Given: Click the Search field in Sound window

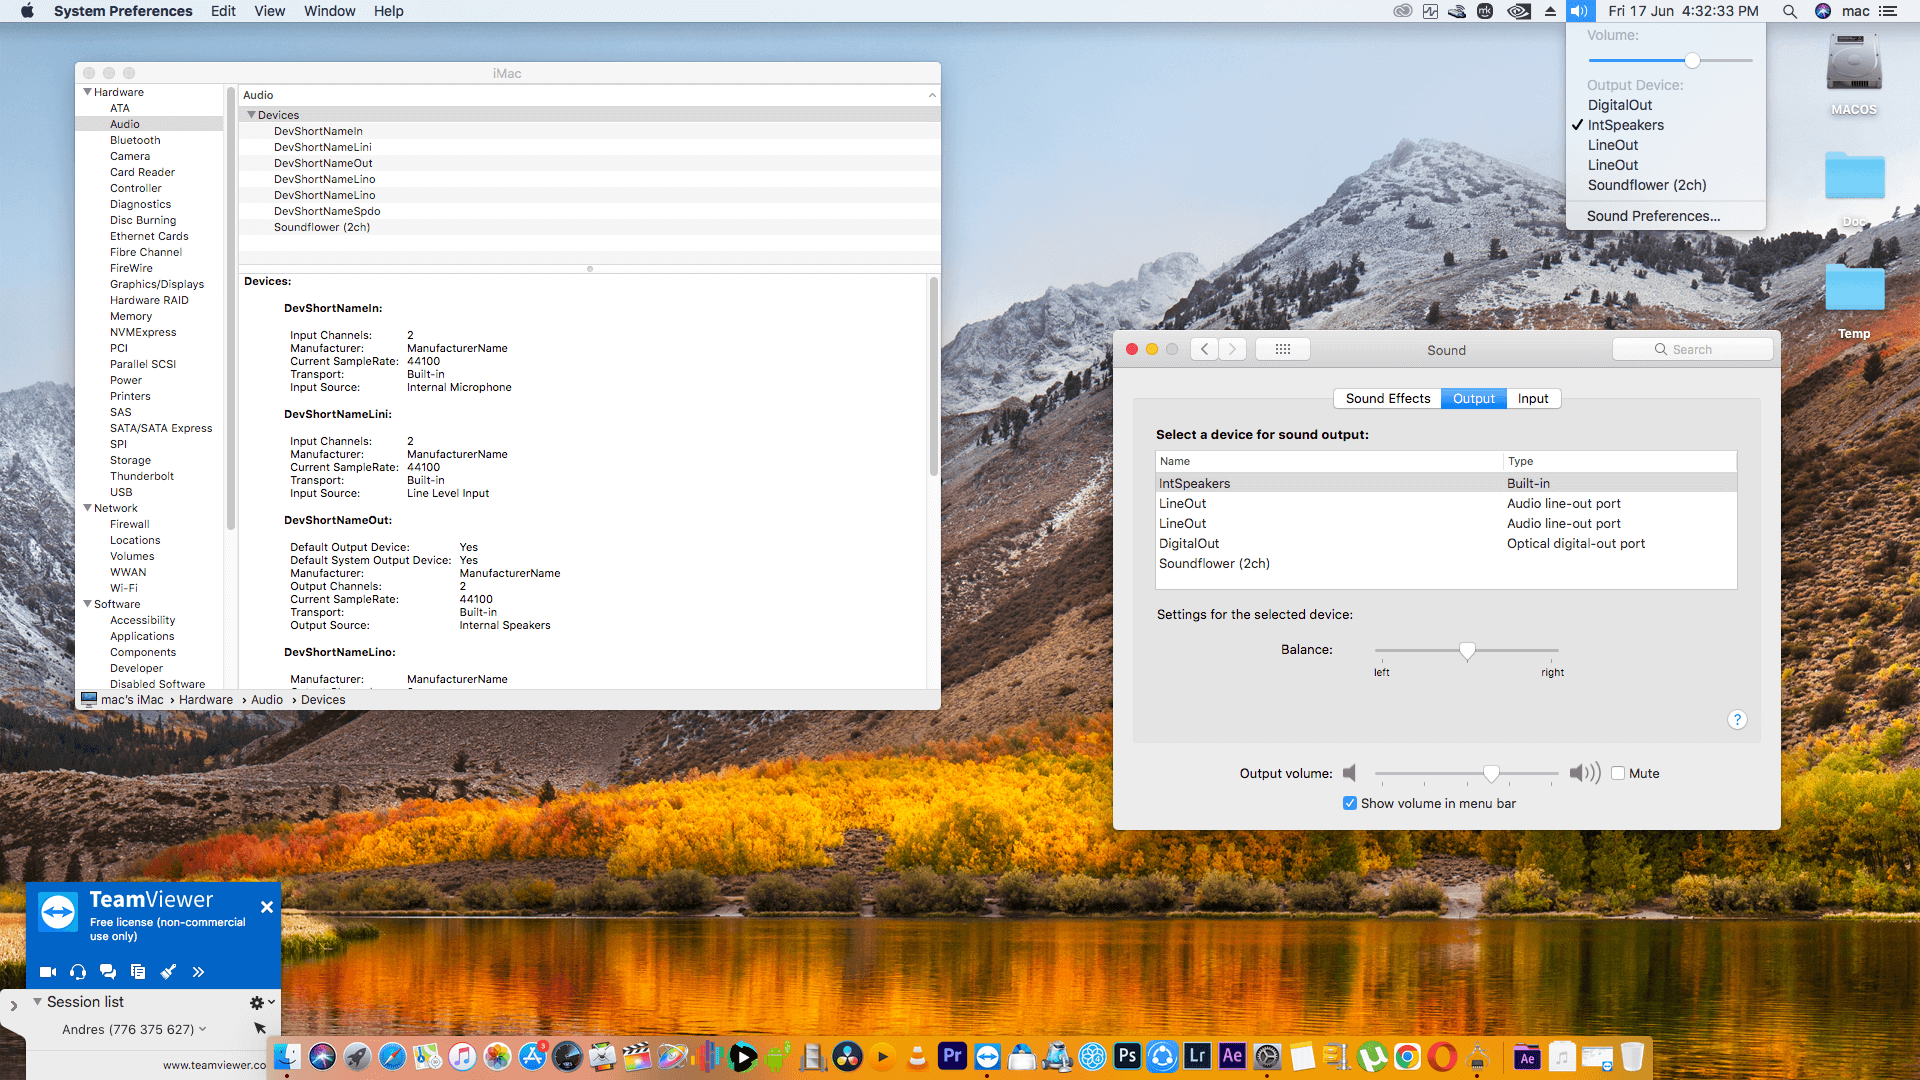Looking at the screenshot, I should [1693, 348].
